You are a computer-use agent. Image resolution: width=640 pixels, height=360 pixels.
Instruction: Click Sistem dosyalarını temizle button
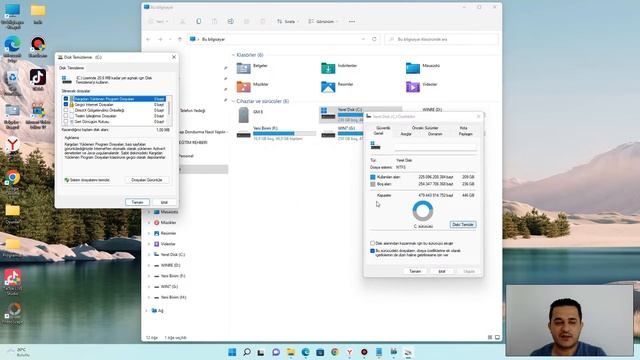(87, 180)
